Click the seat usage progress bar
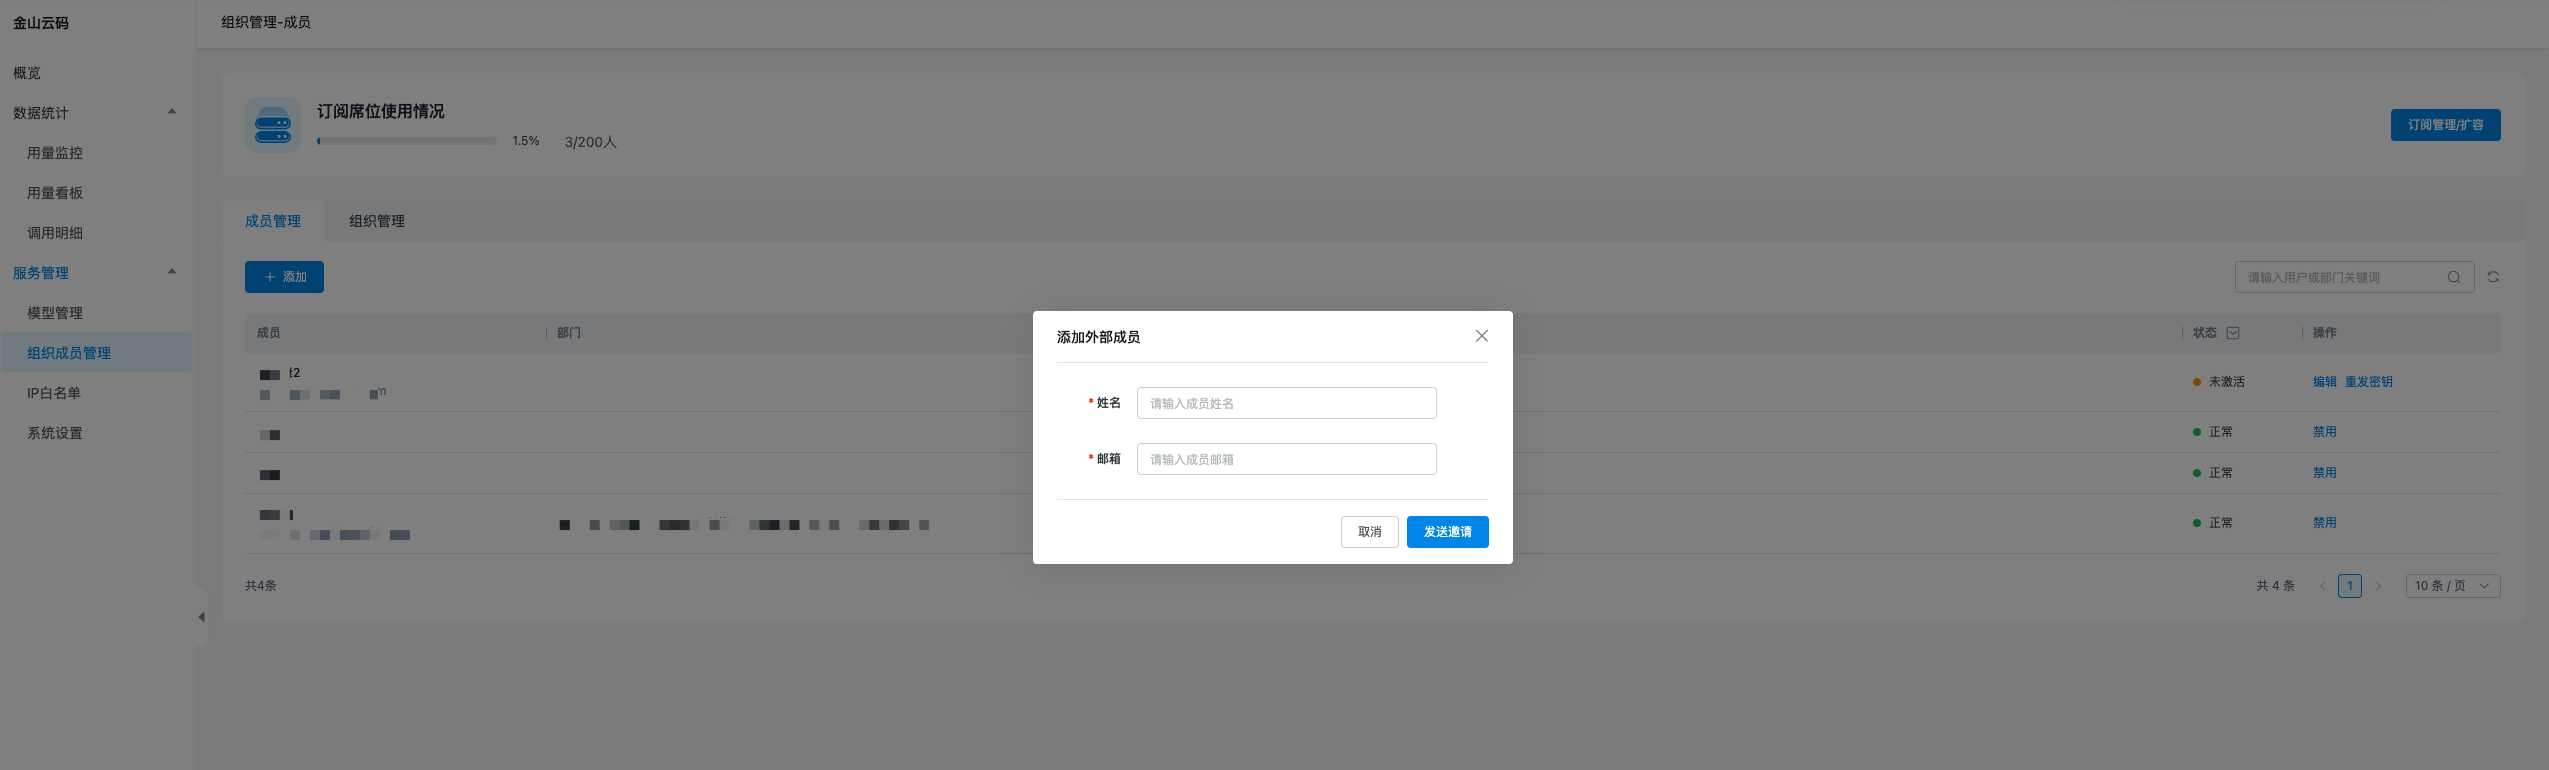 [407, 141]
